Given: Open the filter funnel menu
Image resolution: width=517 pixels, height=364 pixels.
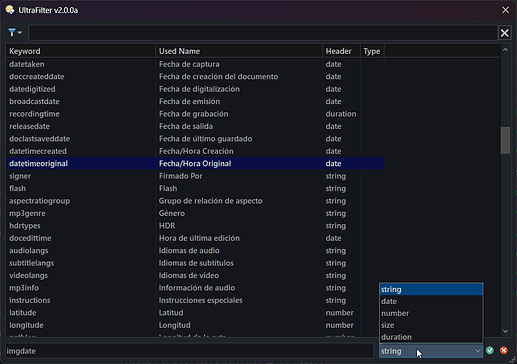Looking at the screenshot, I should [15, 32].
